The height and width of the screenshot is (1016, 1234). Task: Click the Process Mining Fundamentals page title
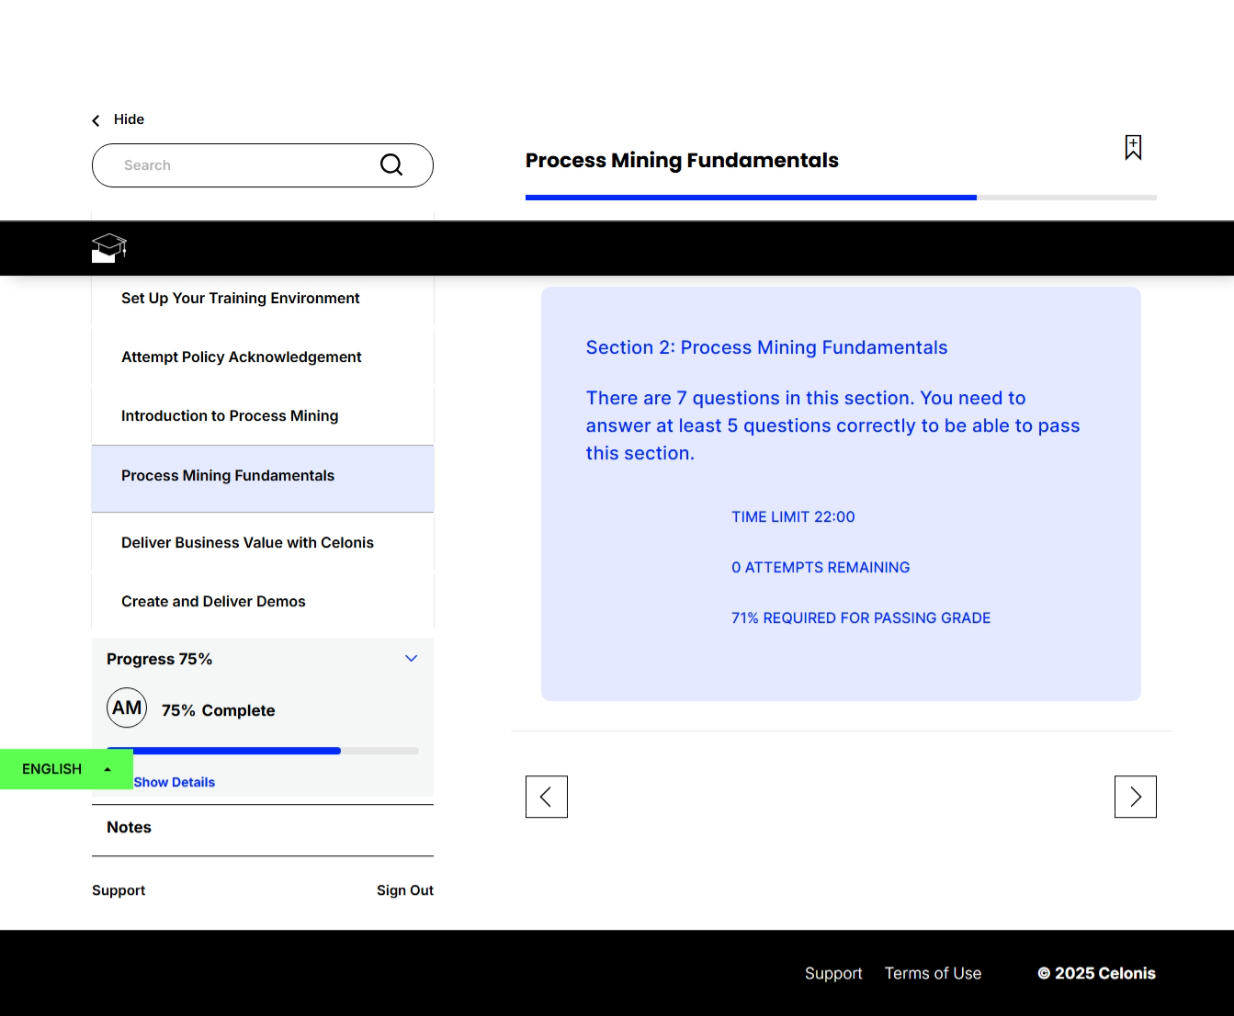click(x=682, y=160)
